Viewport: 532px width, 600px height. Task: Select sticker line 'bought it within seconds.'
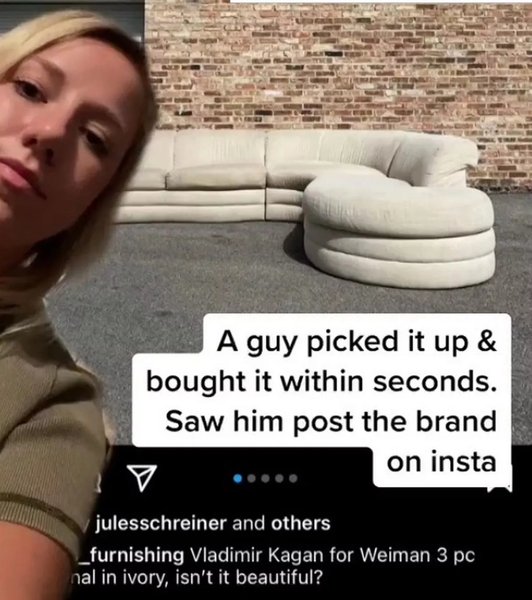[321, 382]
